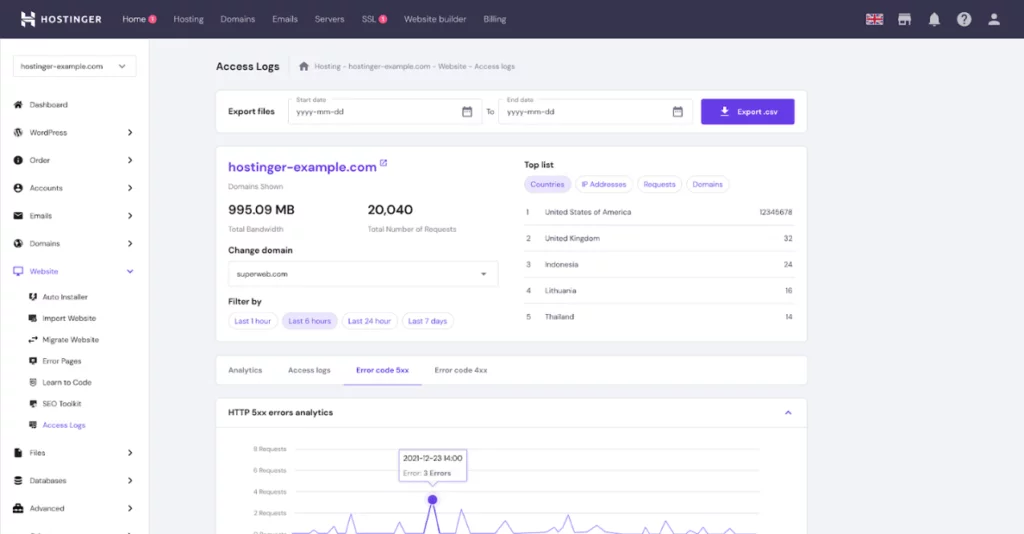Expand the Domains sidebar chevron

(130, 243)
